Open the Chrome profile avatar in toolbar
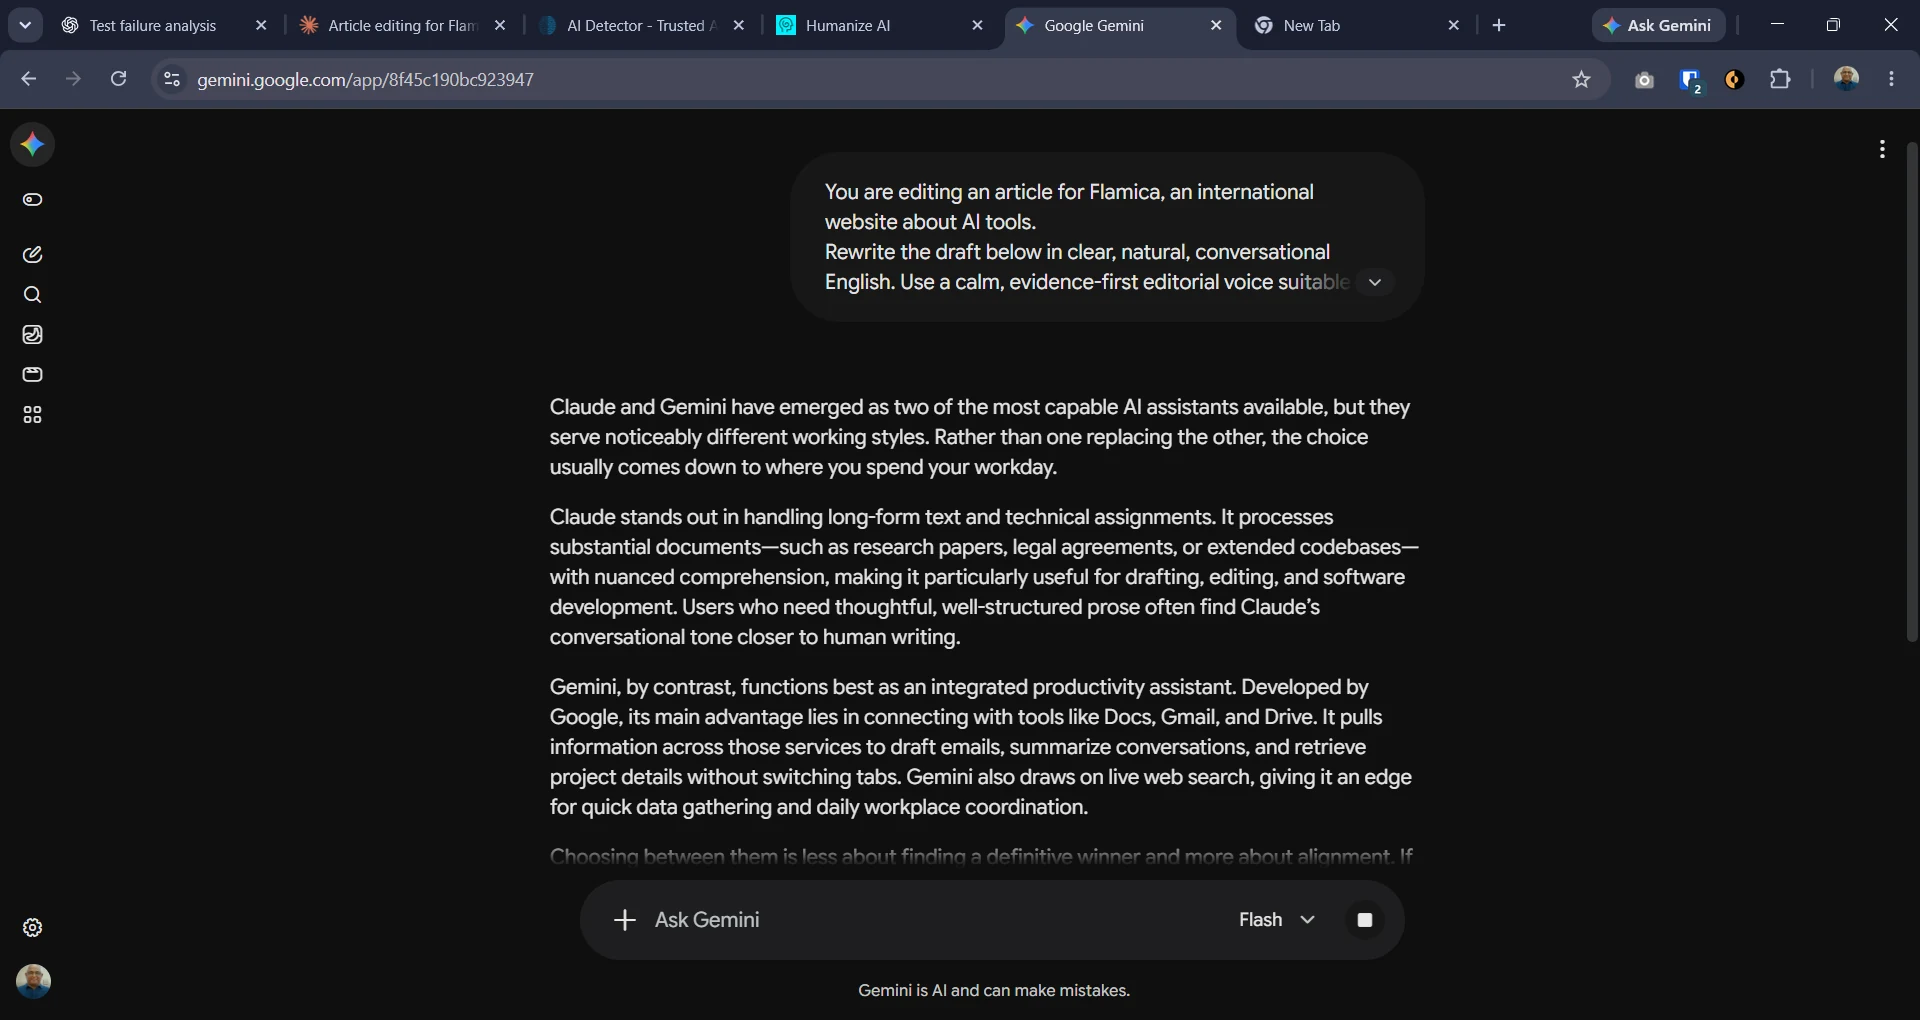 tap(1846, 79)
